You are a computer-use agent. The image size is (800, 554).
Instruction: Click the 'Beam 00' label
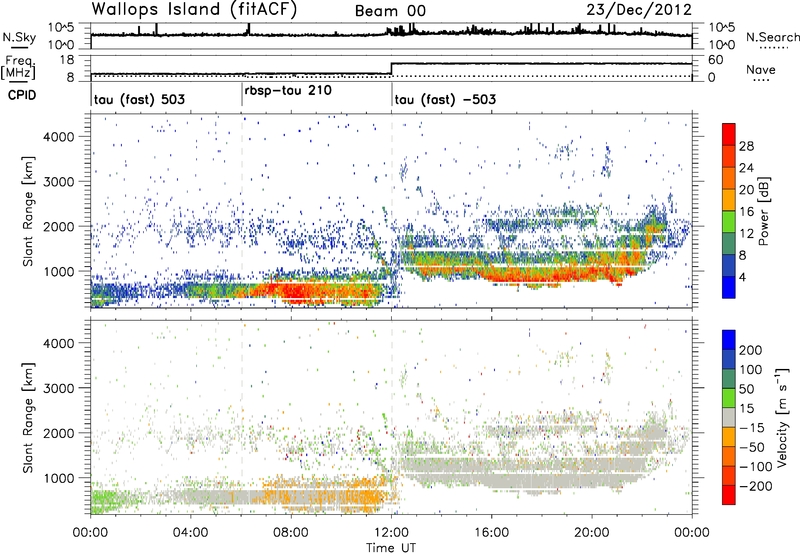(390, 11)
